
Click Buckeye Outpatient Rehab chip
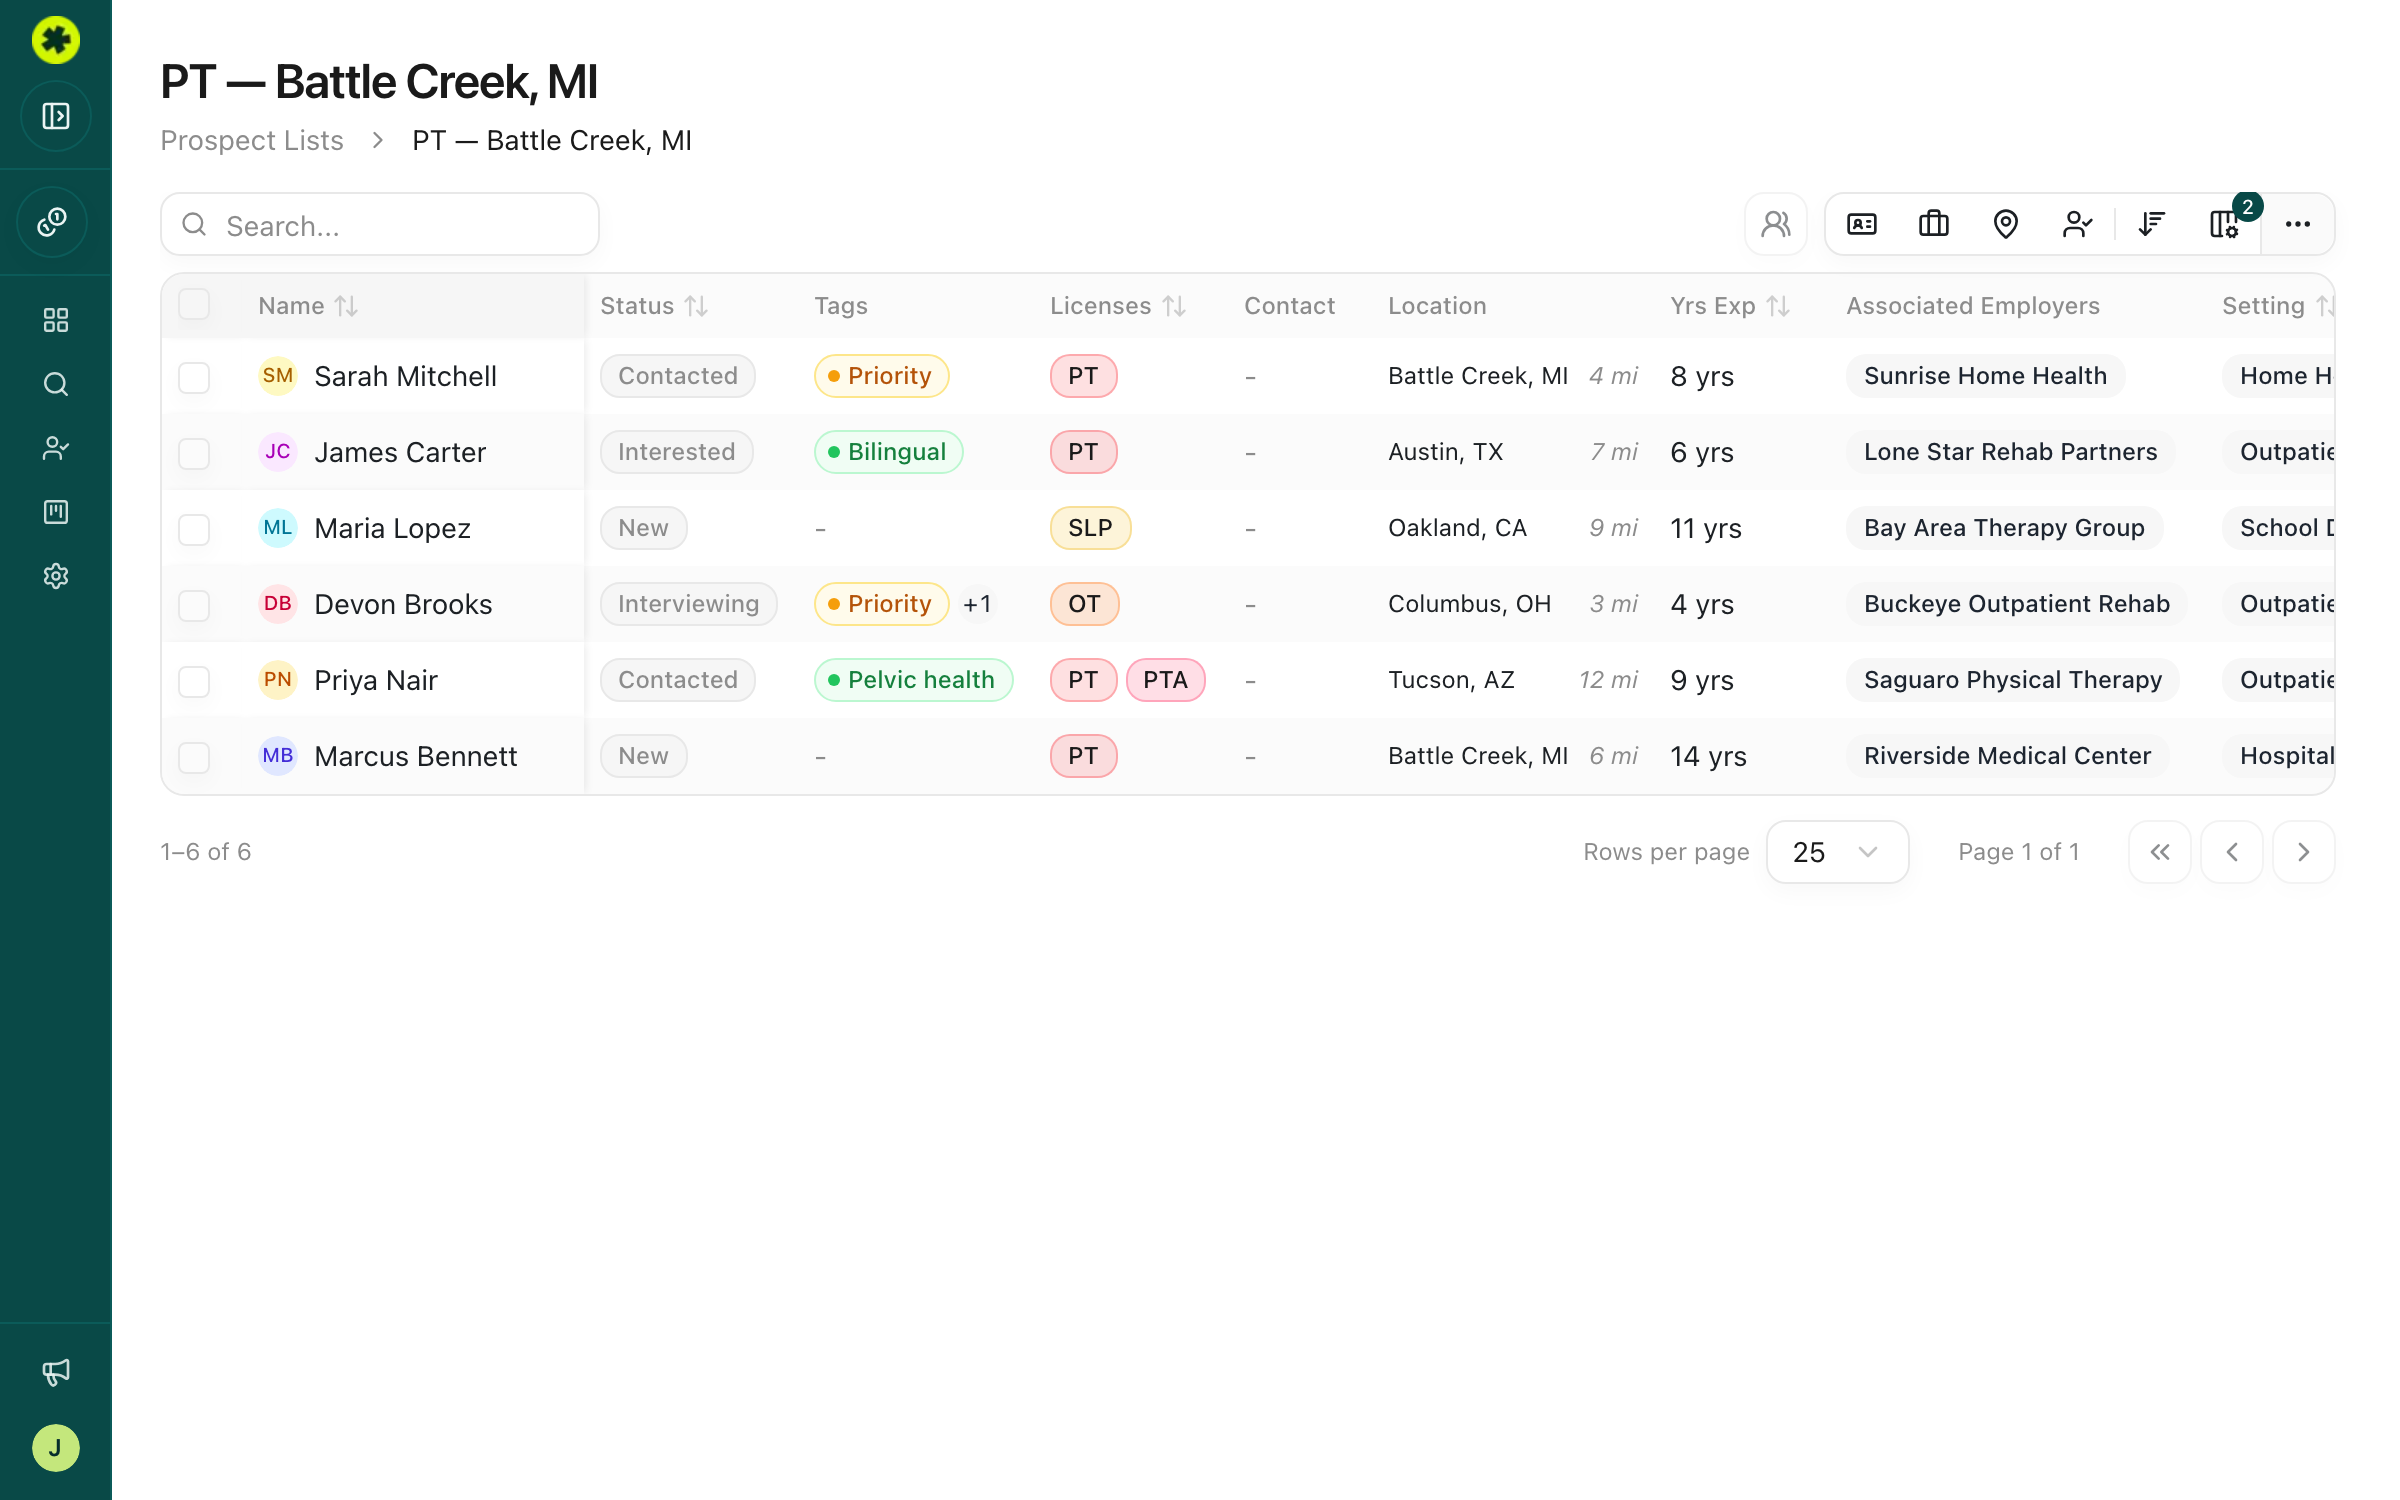2016,604
